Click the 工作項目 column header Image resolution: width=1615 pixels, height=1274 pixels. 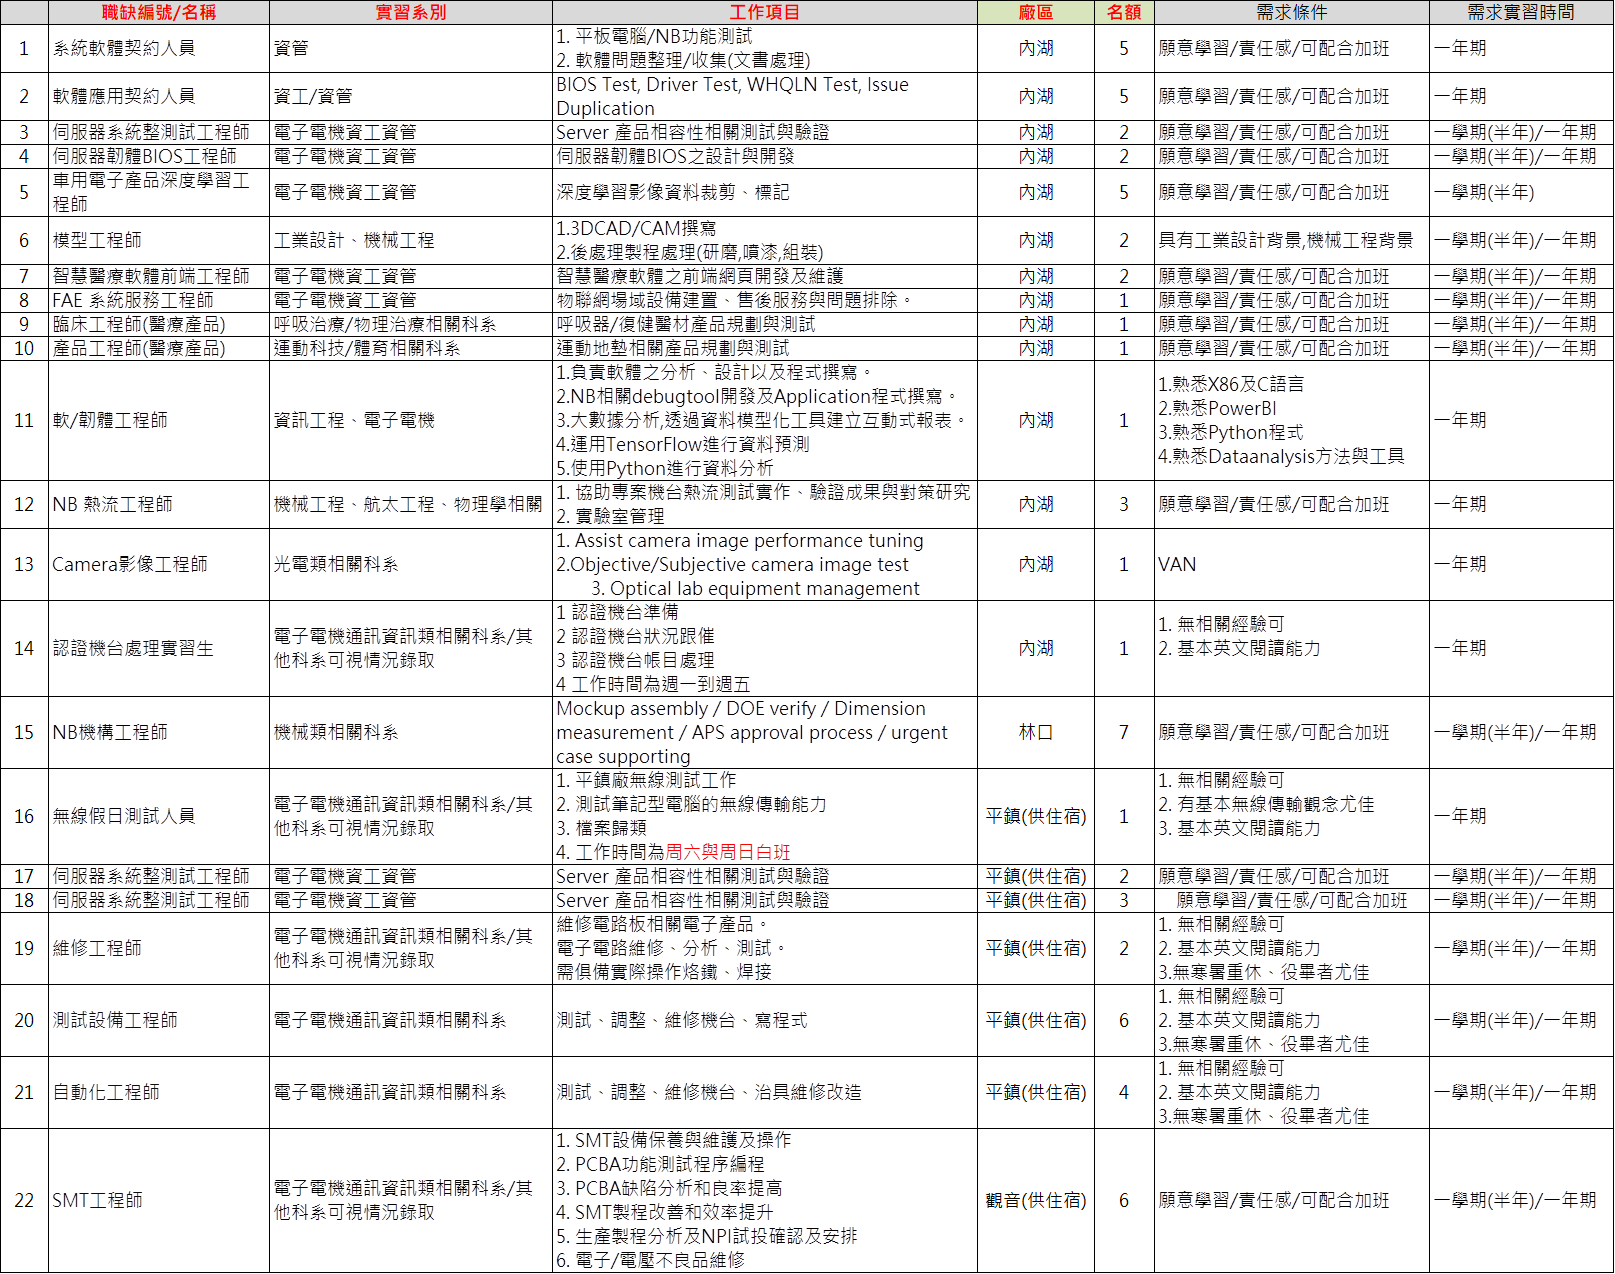(764, 12)
